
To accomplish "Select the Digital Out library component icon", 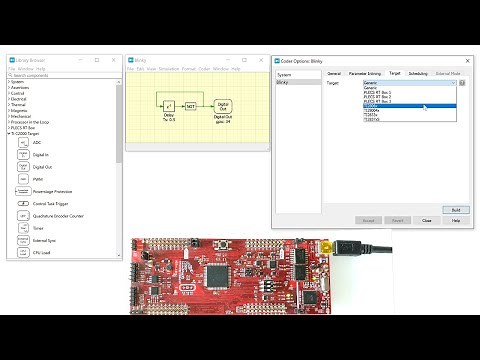I will tap(23, 167).
